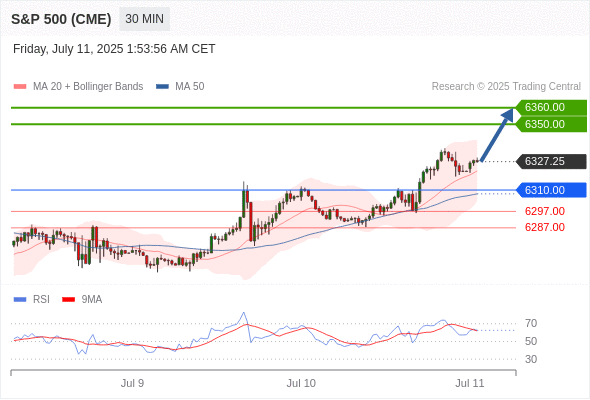This screenshot has height=400, width=590.
Task: Click the red 6297.00 support level label
Action: [544, 211]
